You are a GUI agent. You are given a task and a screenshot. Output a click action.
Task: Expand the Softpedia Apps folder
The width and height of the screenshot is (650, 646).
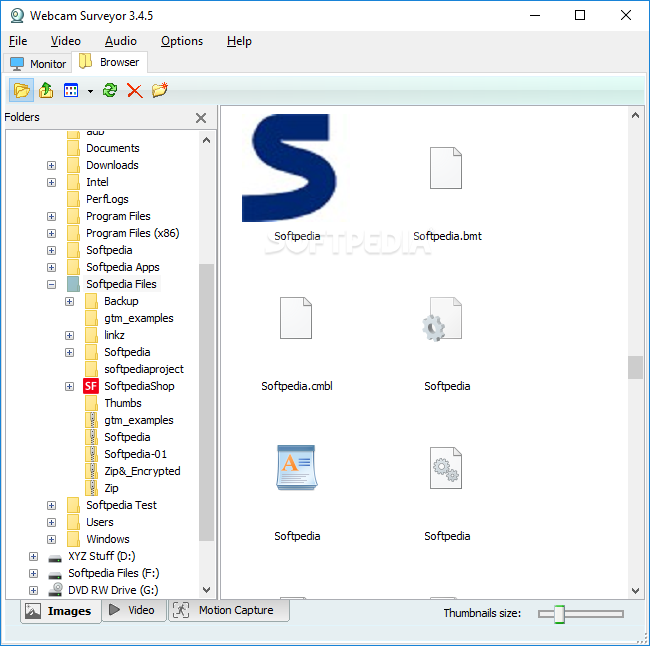[x=51, y=267]
